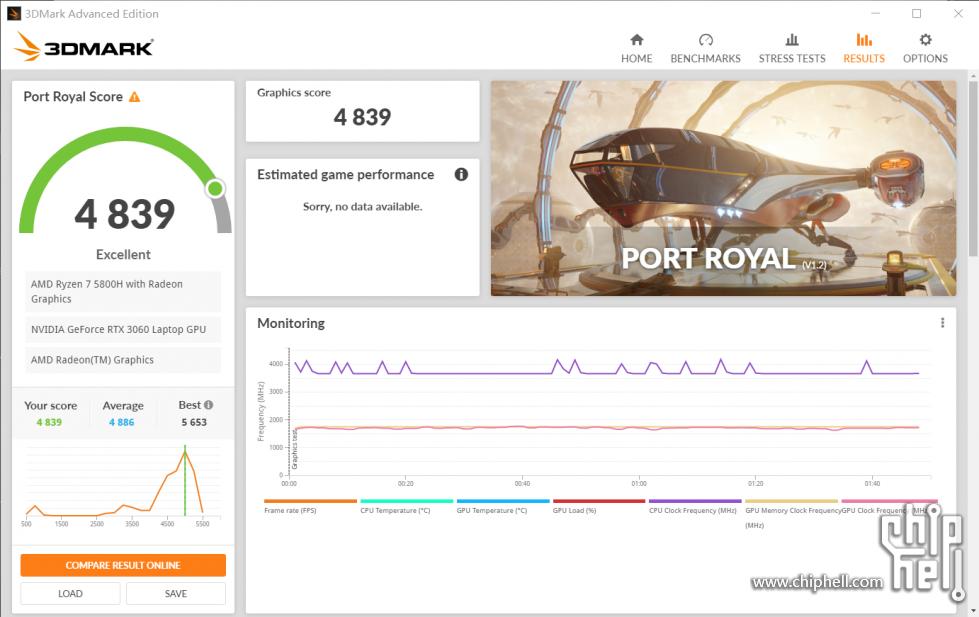Image resolution: width=979 pixels, height=617 pixels.
Task: Click the Monitoring heading
Action: pos(291,323)
